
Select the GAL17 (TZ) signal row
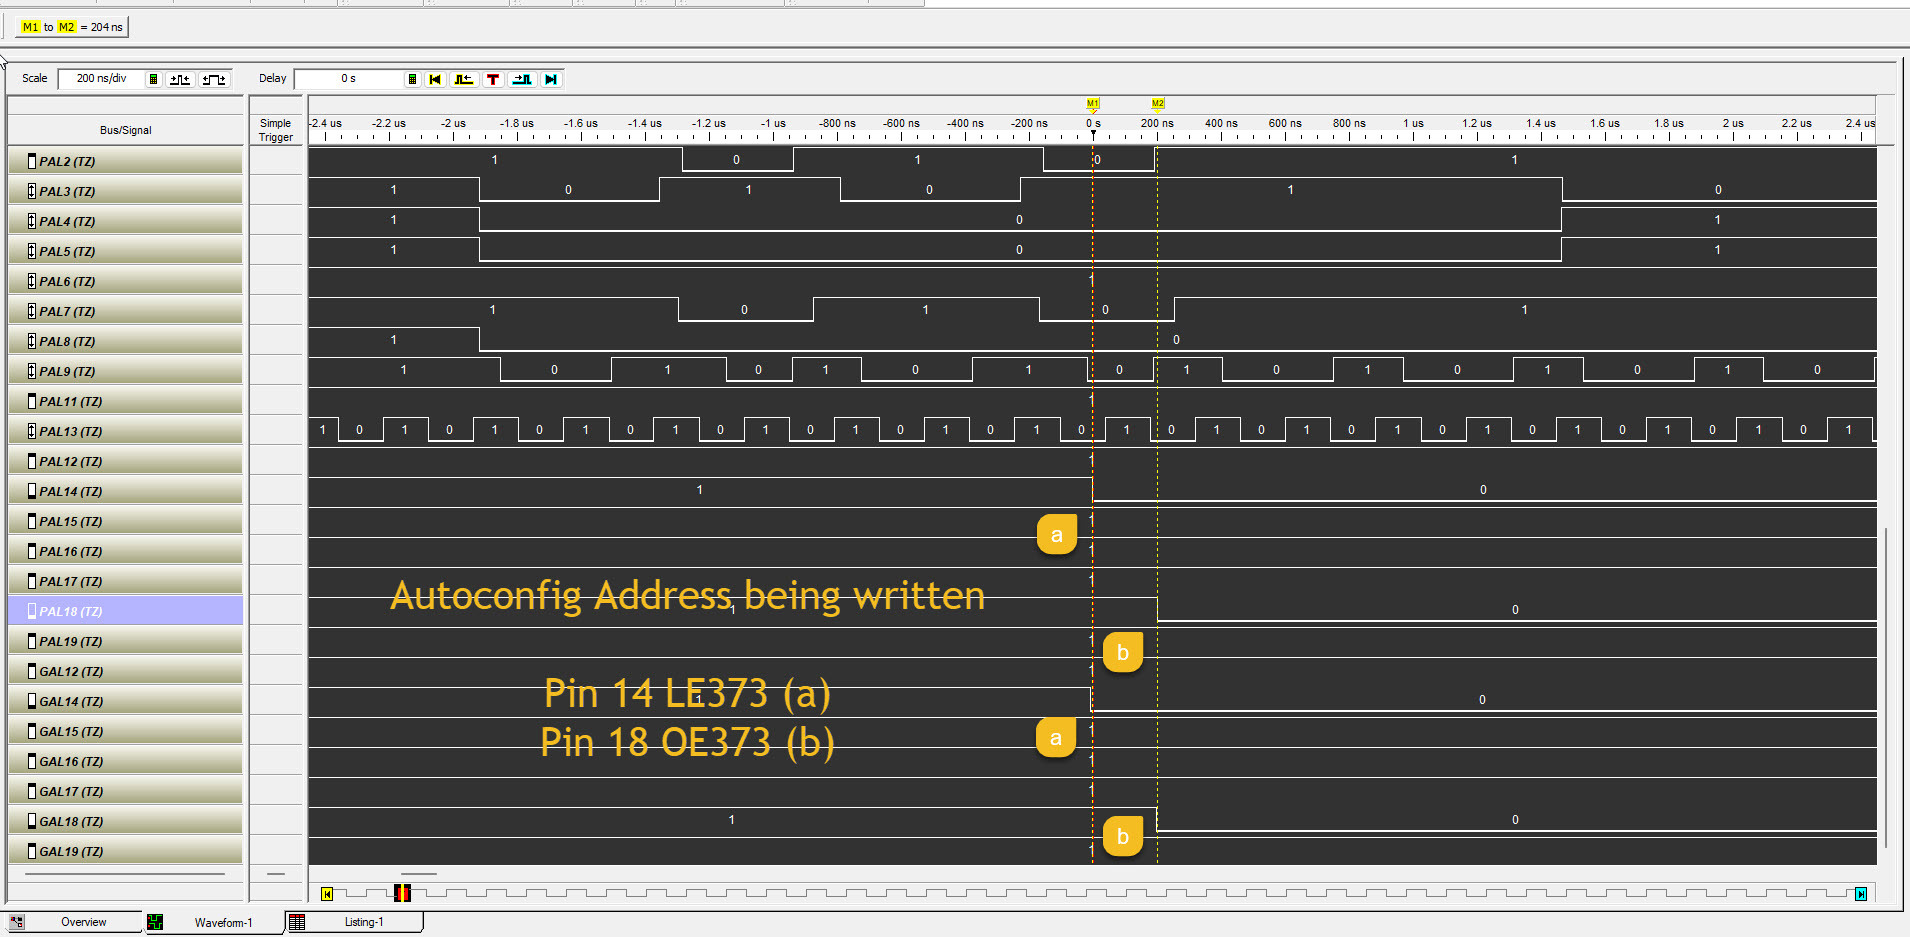click(x=126, y=791)
